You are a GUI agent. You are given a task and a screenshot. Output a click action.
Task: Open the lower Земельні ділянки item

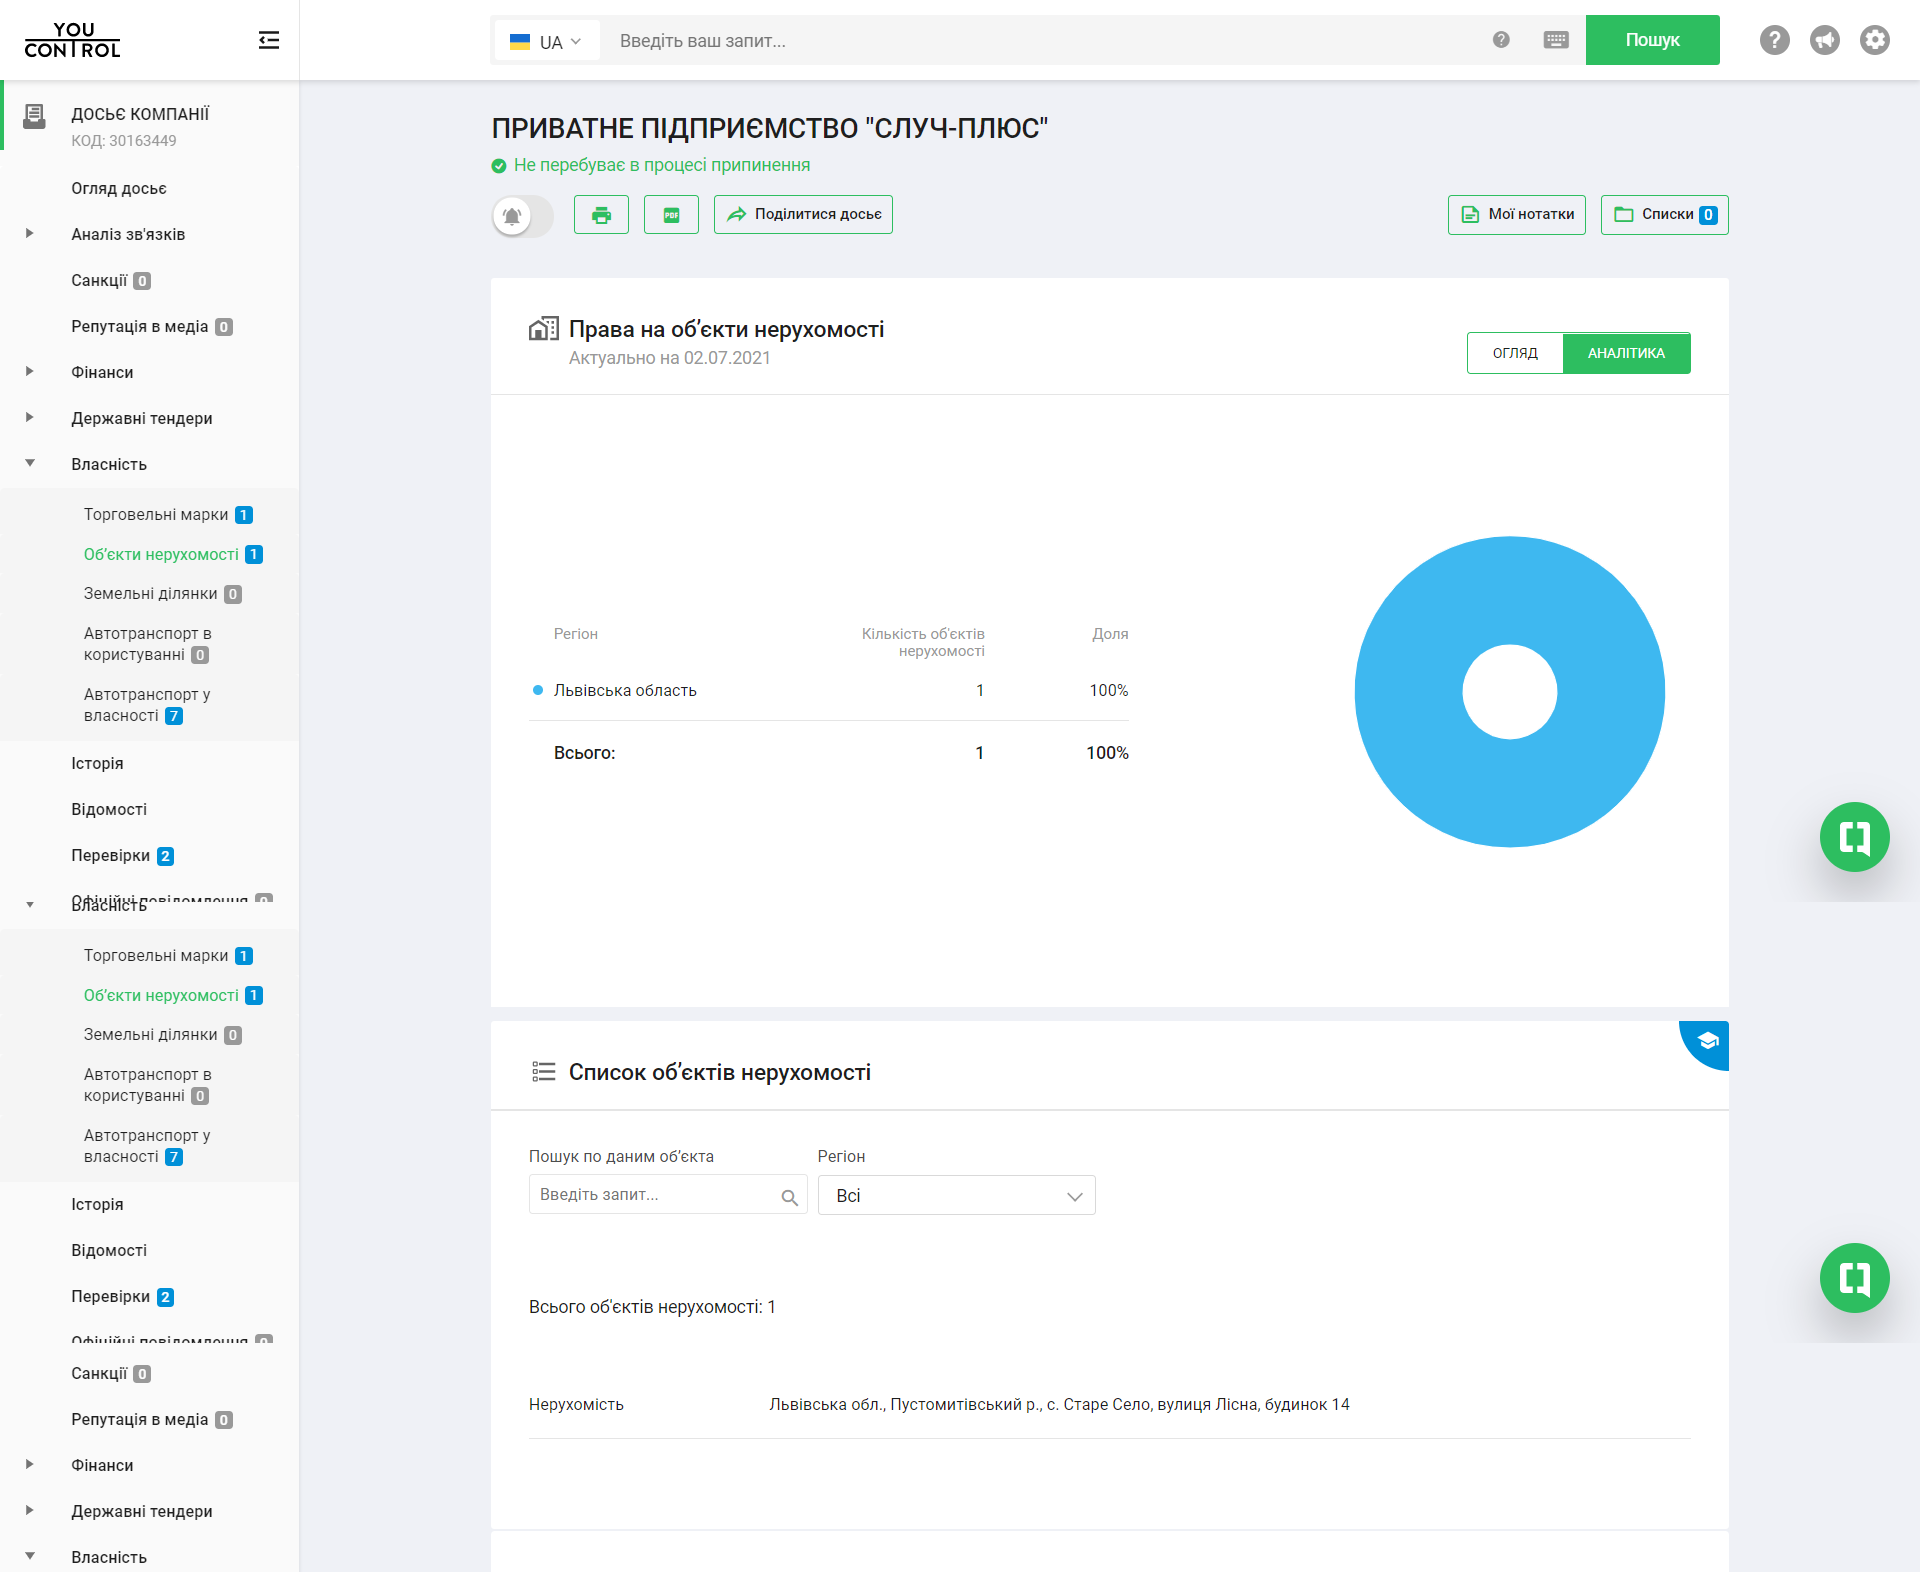coord(162,1035)
